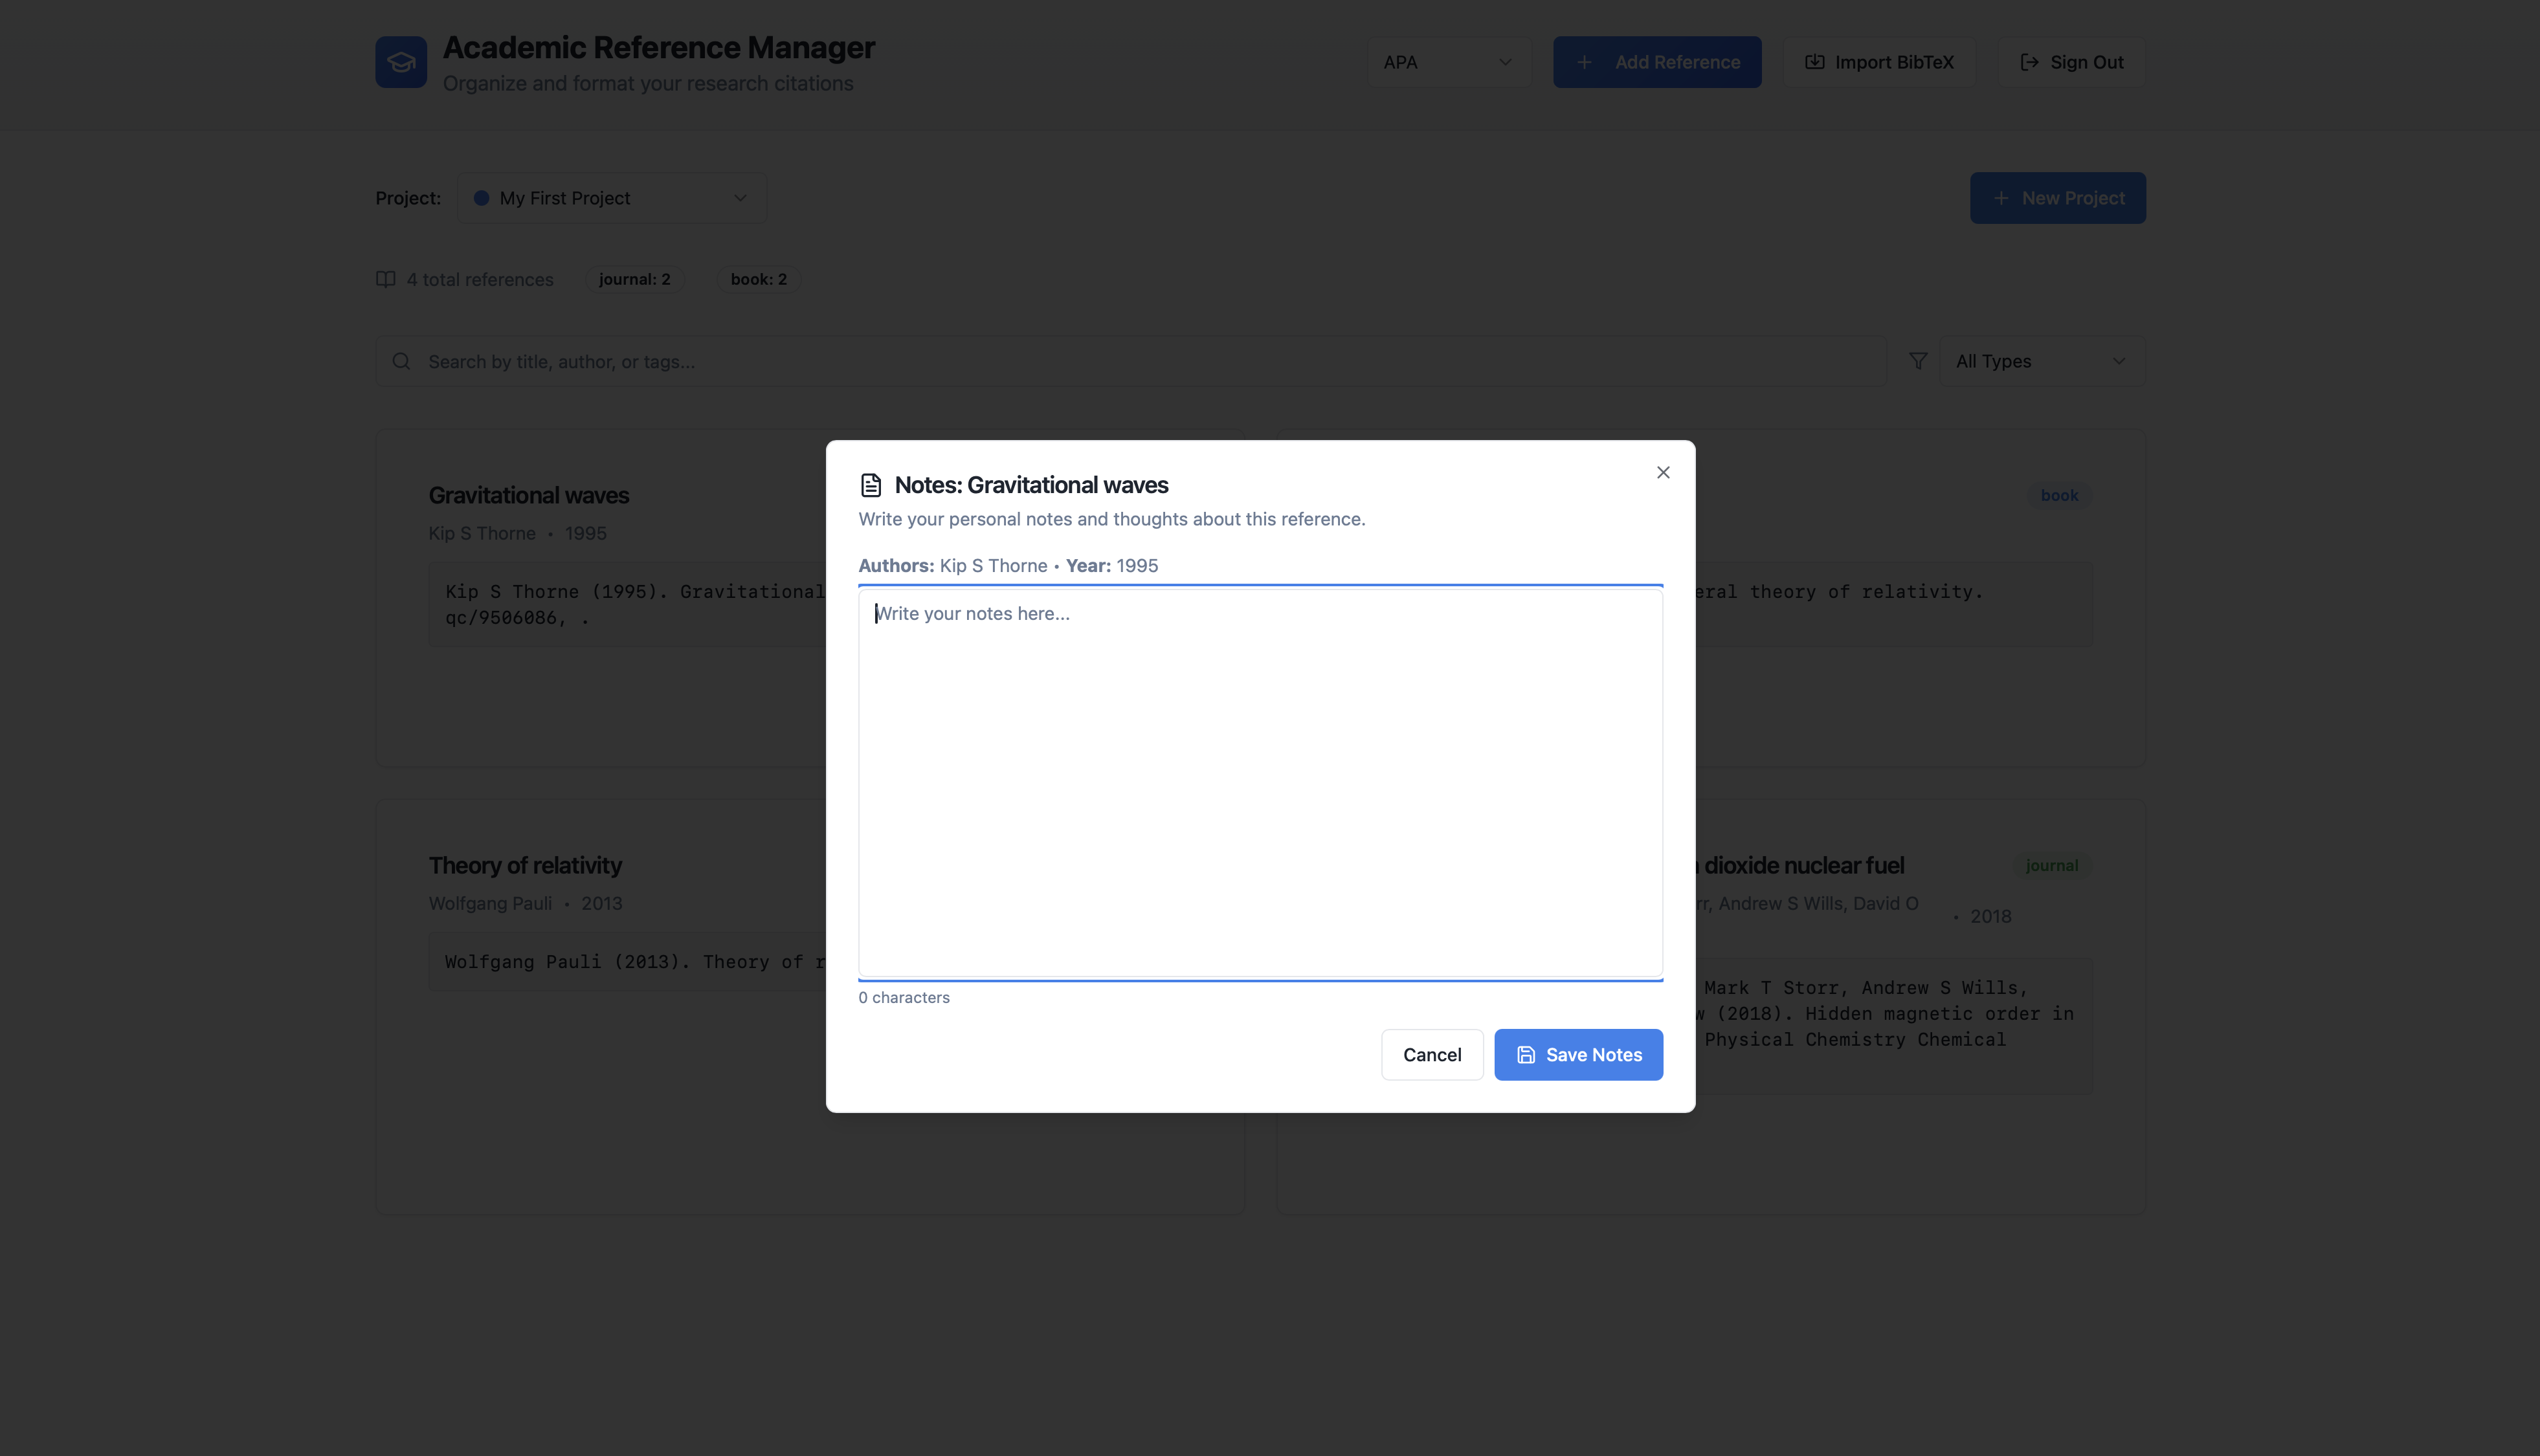Click the plus icon in New Project
The height and width of the screenshot is (1456, 2540).
(x=2001, y=198)
